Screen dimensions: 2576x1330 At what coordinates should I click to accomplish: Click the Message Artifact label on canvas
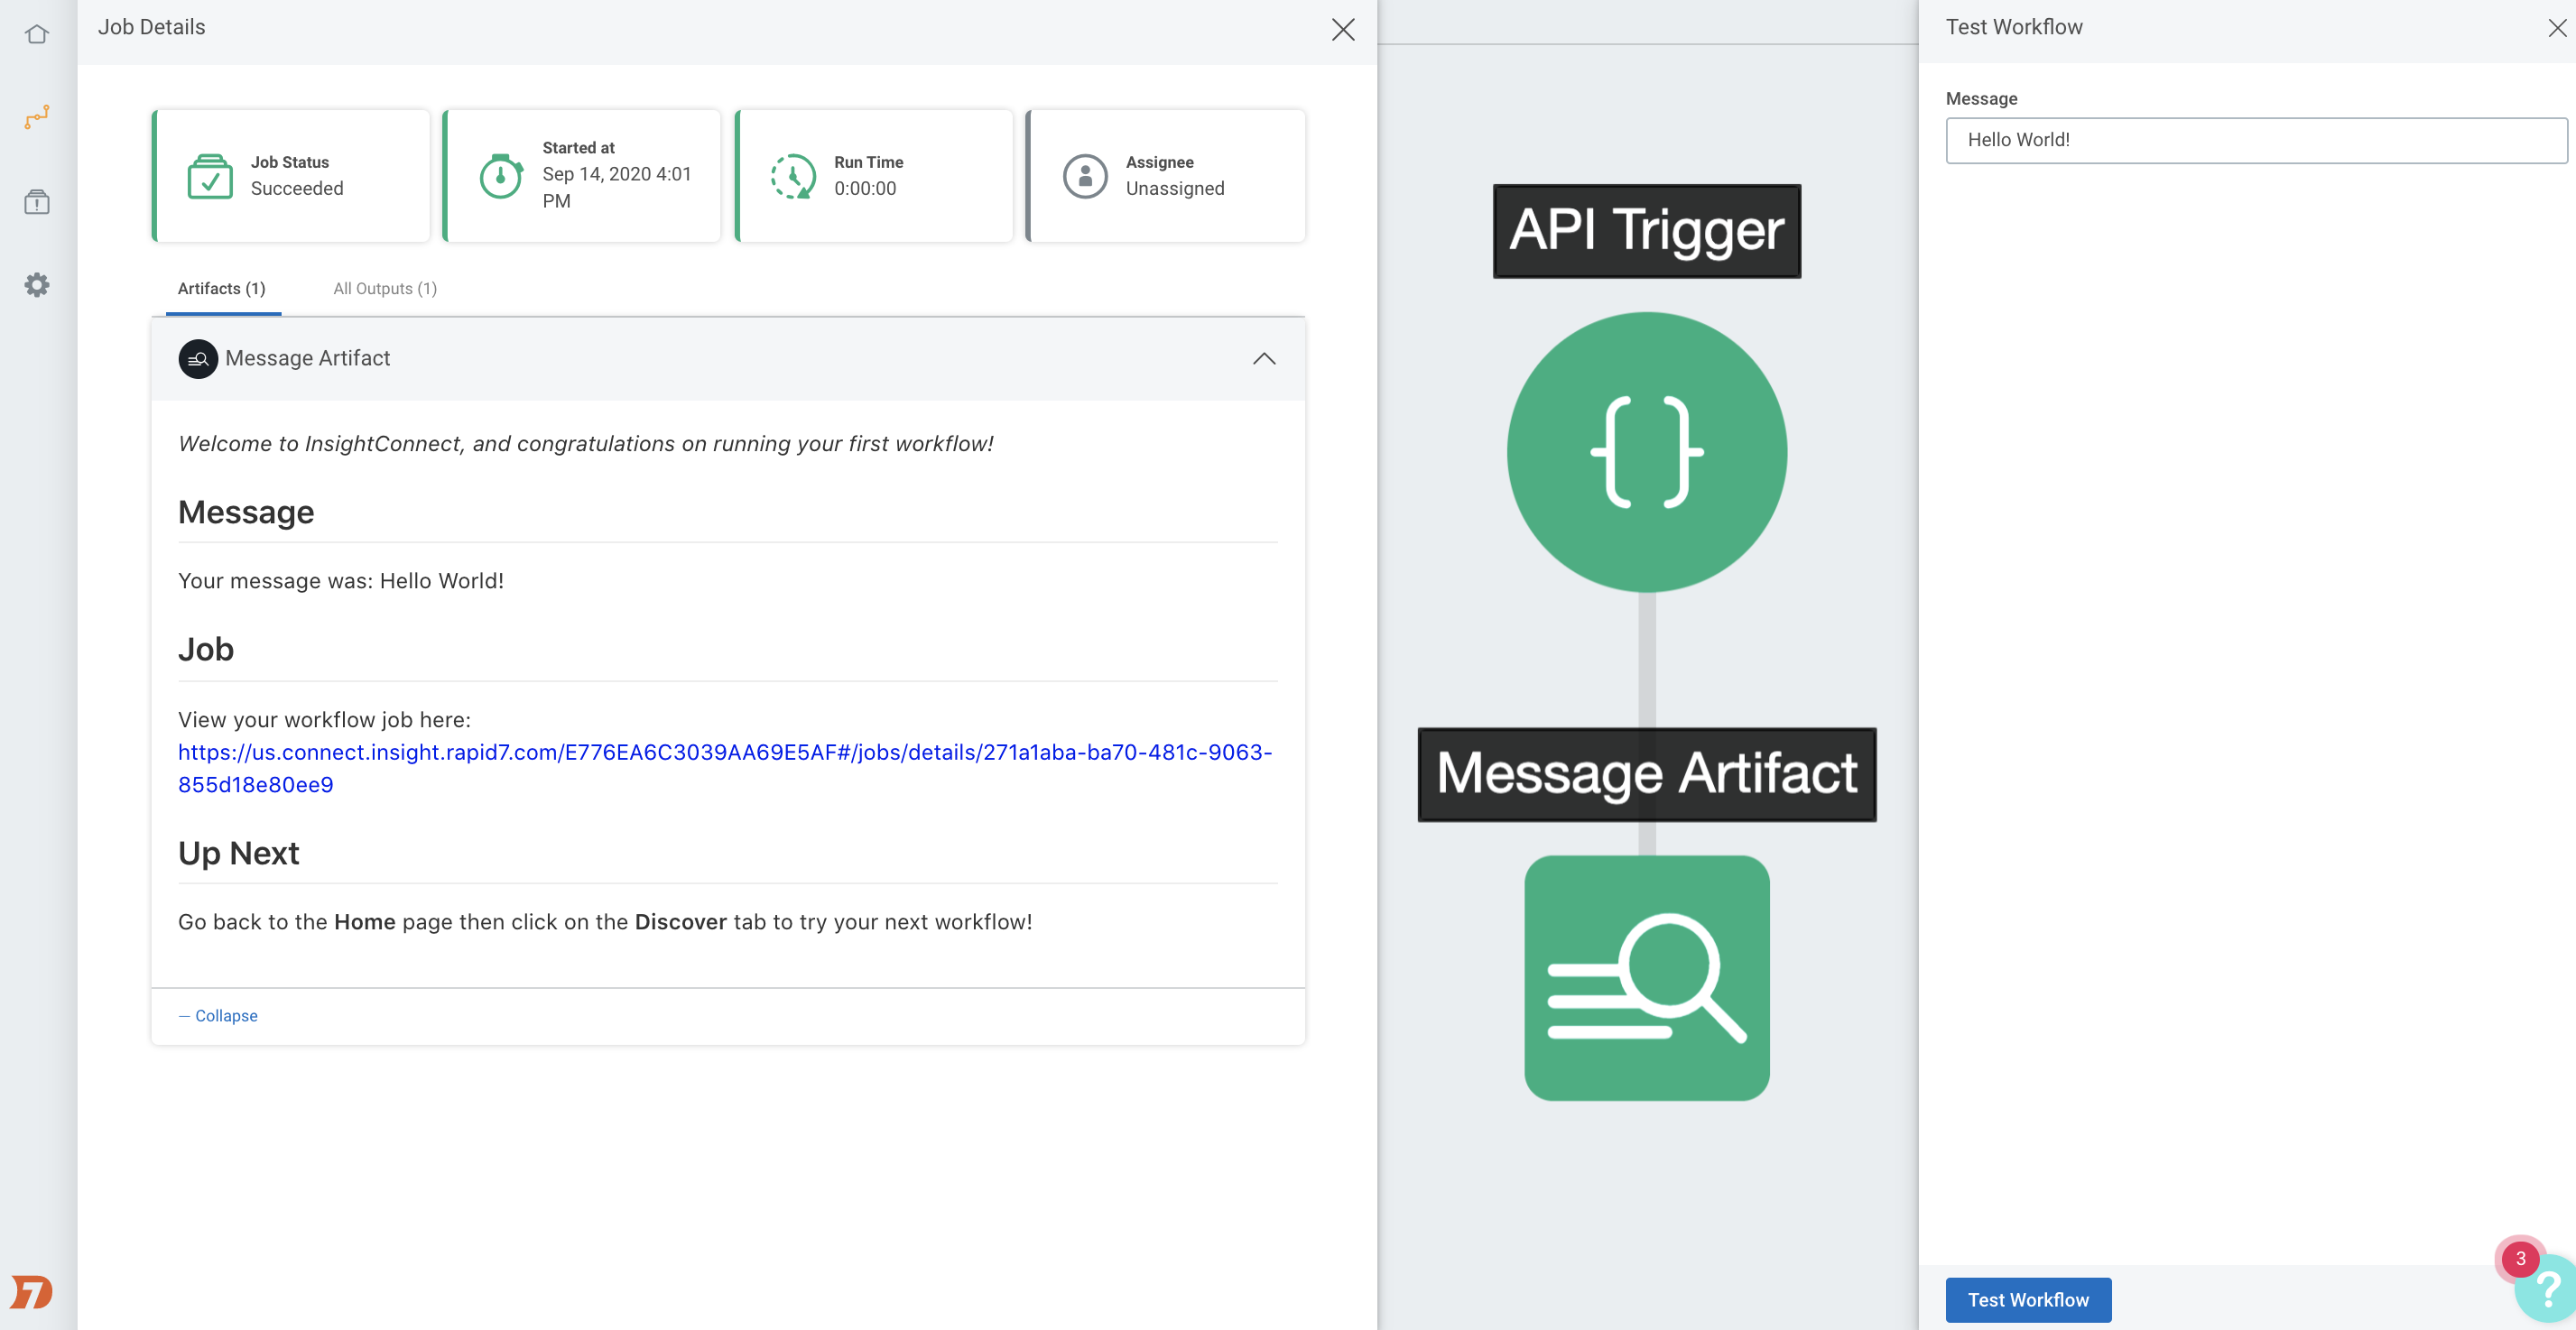1646,774
